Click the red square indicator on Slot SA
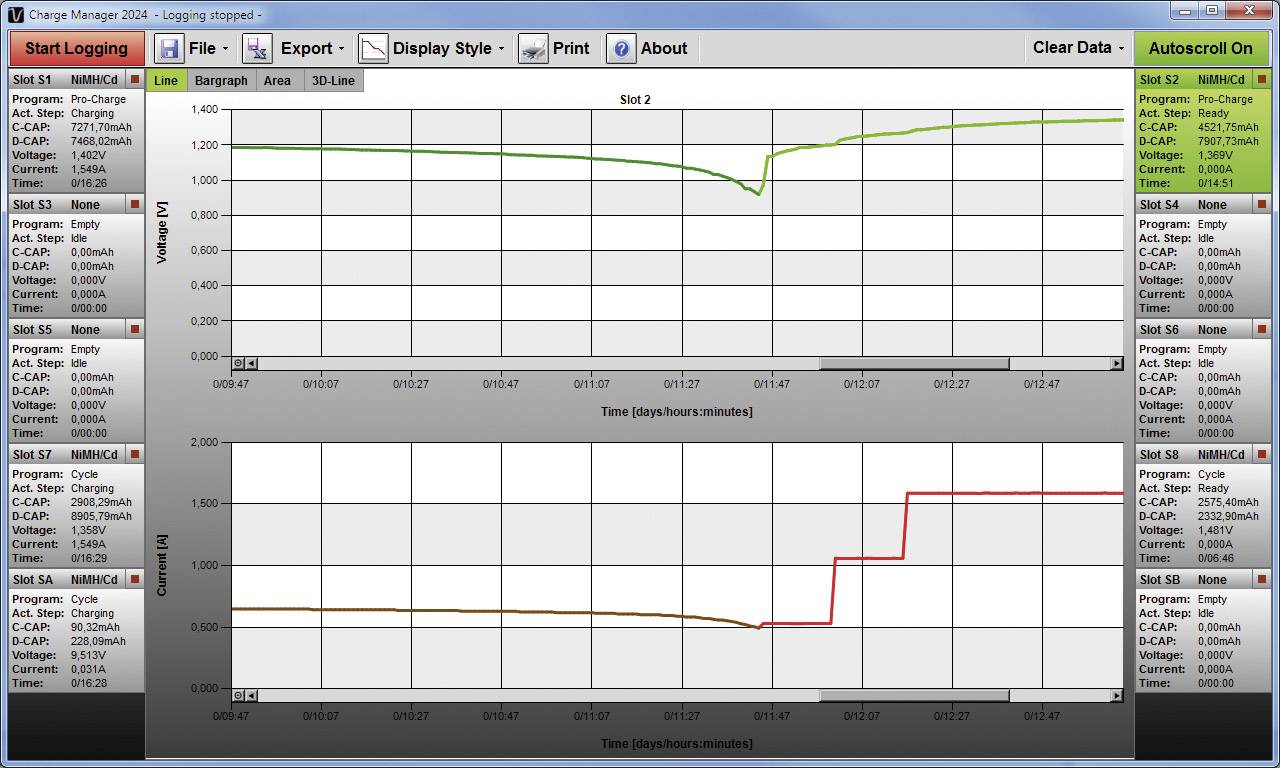1280x768 pixels. [x=136, y=579]
